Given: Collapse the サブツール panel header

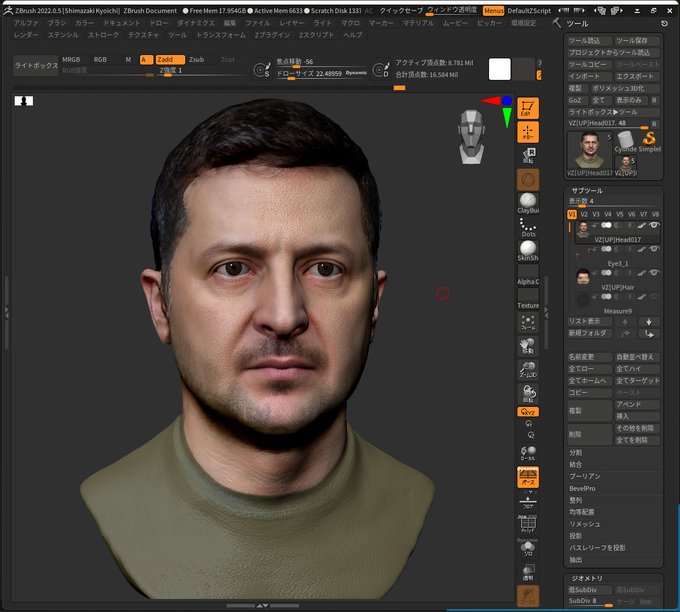Looking at the screenshot, I should 587,189.
